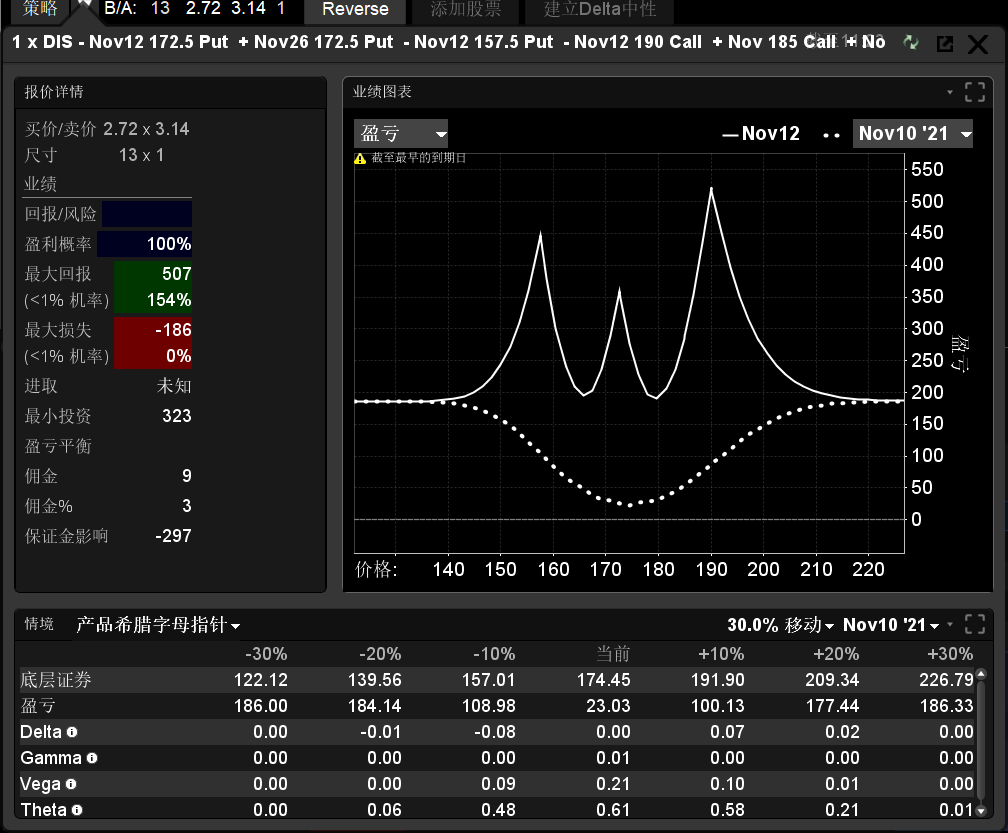
Task: Open the 盈亏 chart type dropdown
Action: click(401, 134)
